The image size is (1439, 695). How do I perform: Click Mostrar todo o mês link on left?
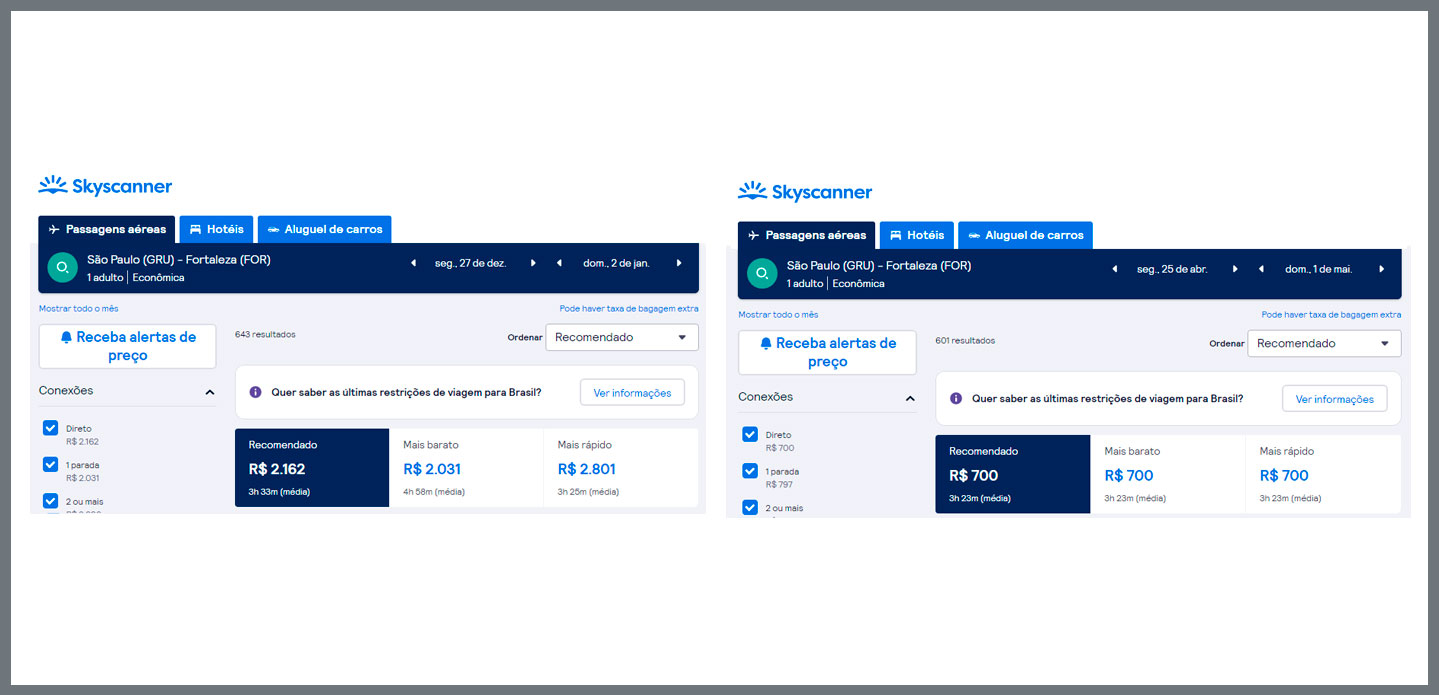pos(79,308)
